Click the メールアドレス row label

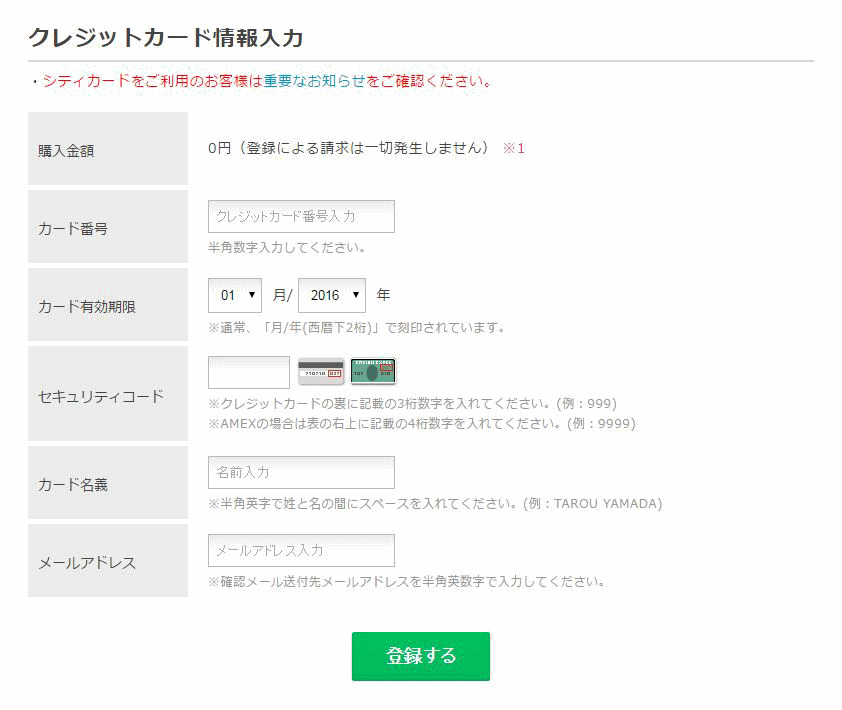tap(87, 563)
